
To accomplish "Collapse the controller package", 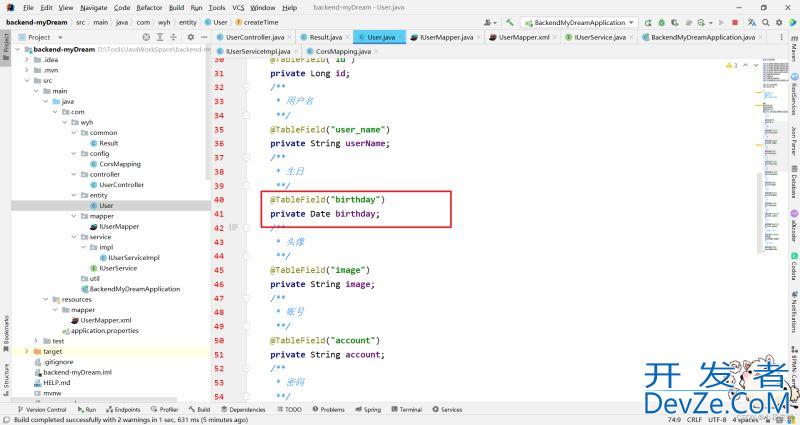I will 74,174.
